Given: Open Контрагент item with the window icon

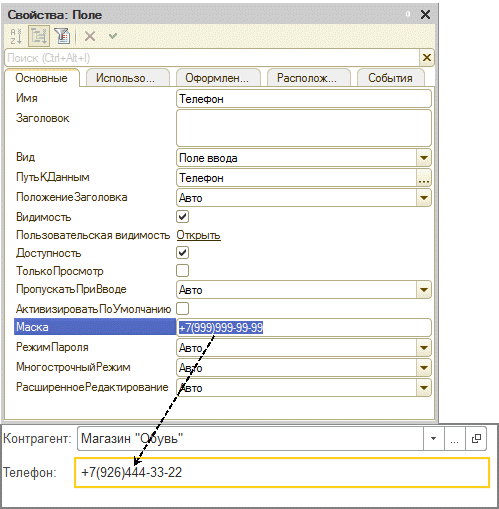Looking at the screenshot, I should pyautogui.click(x=476, y=439).
